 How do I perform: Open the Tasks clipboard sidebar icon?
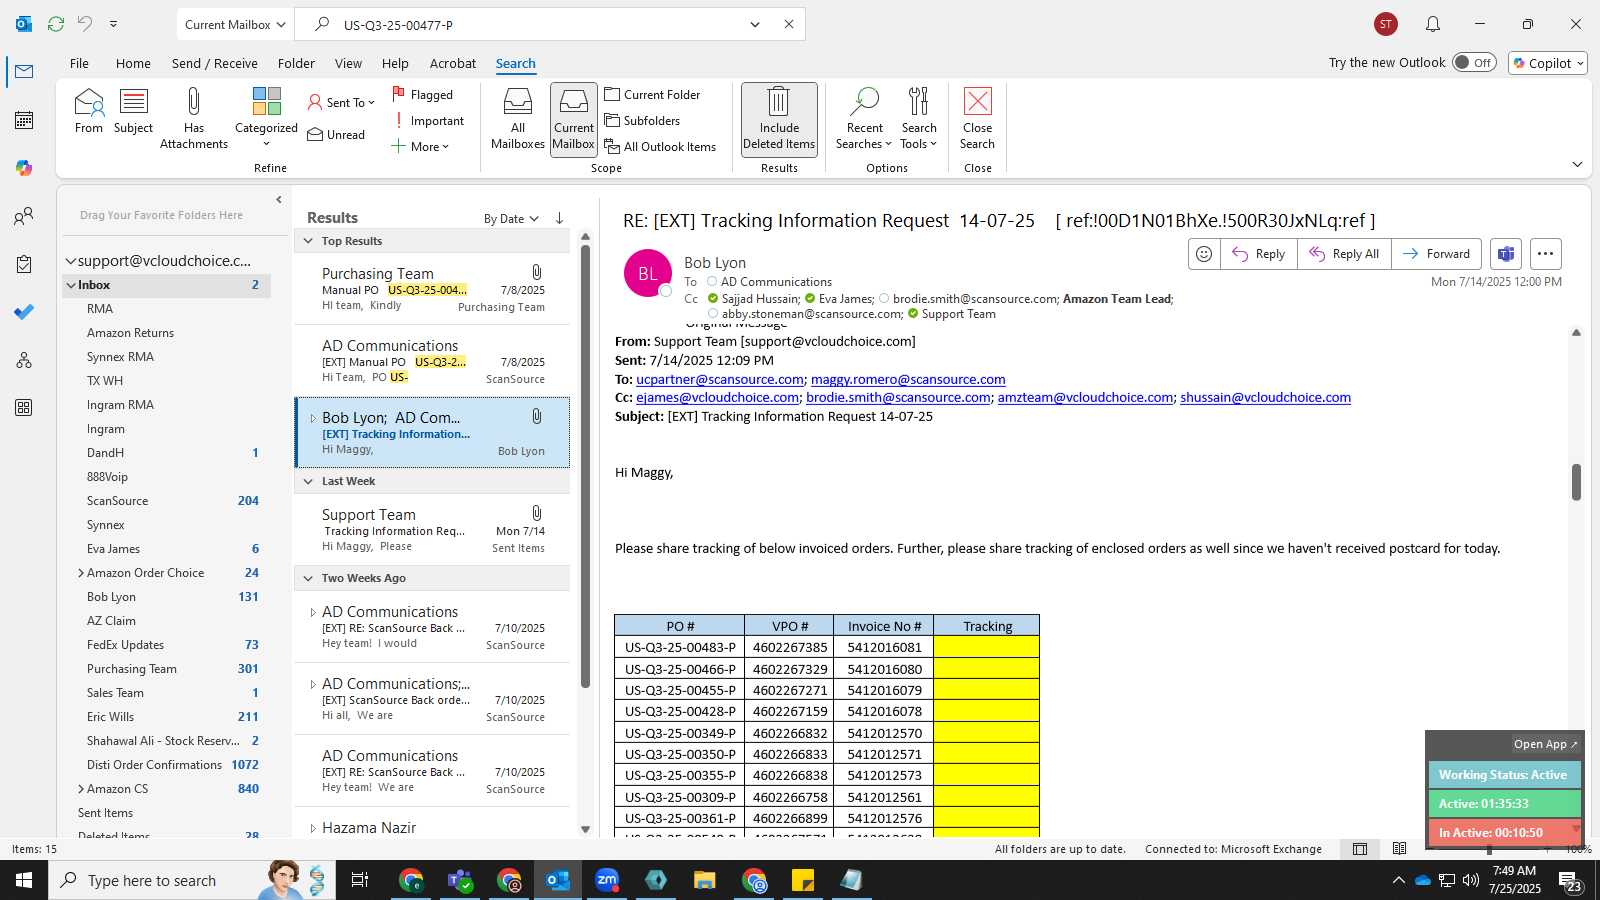point(24,264)
